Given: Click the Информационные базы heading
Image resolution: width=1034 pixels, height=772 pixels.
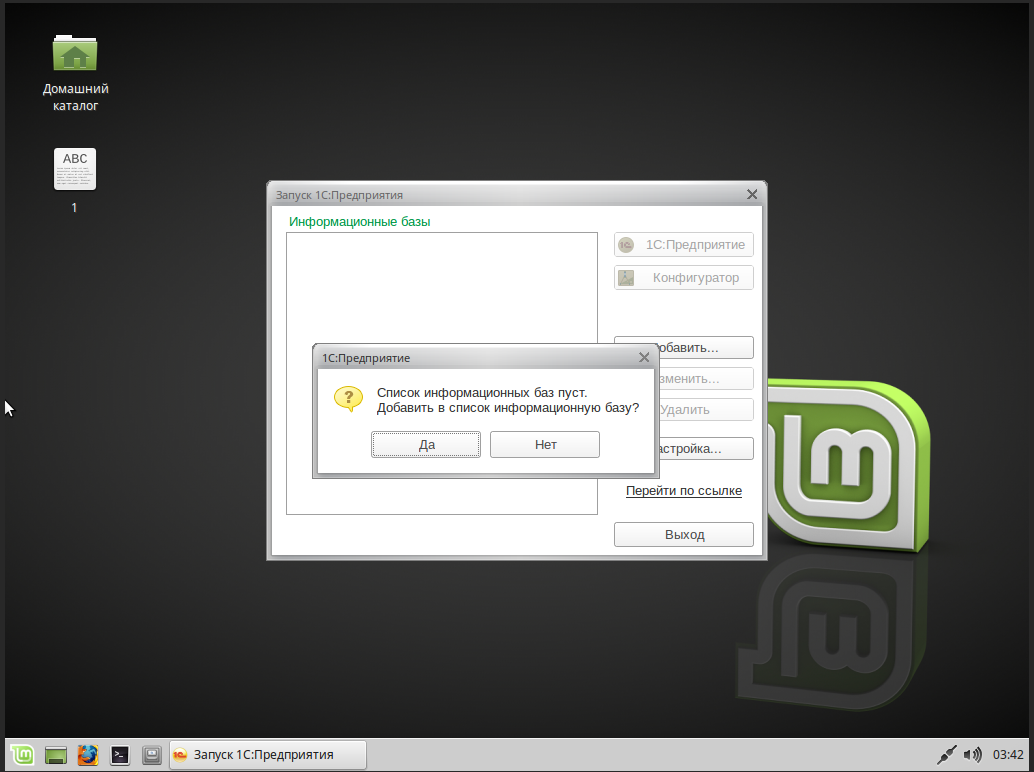Looking at the screenshot, I should coord(359,222).
